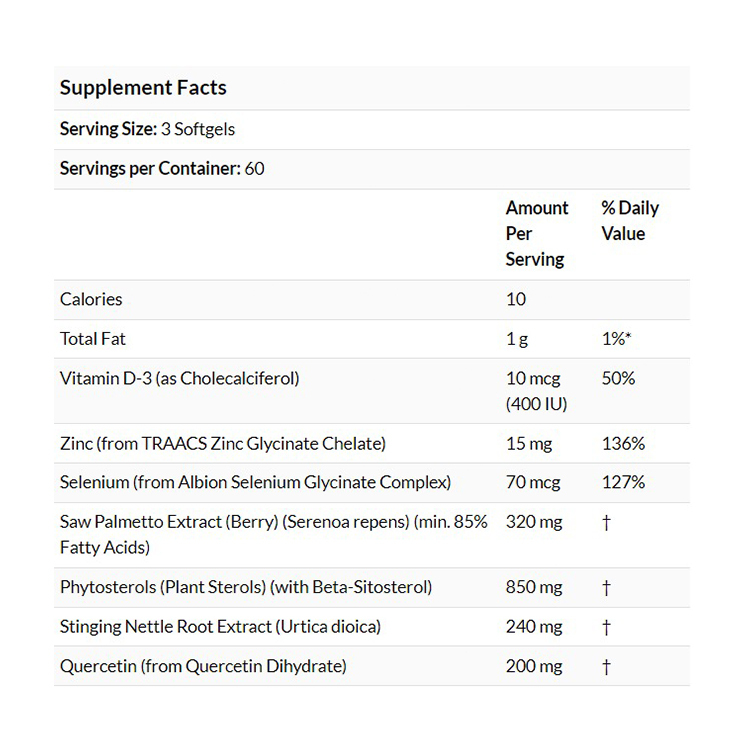Click the 136% daily value for Zinc
The width and height of the screenshot is (750, 750).
(622, 443)
